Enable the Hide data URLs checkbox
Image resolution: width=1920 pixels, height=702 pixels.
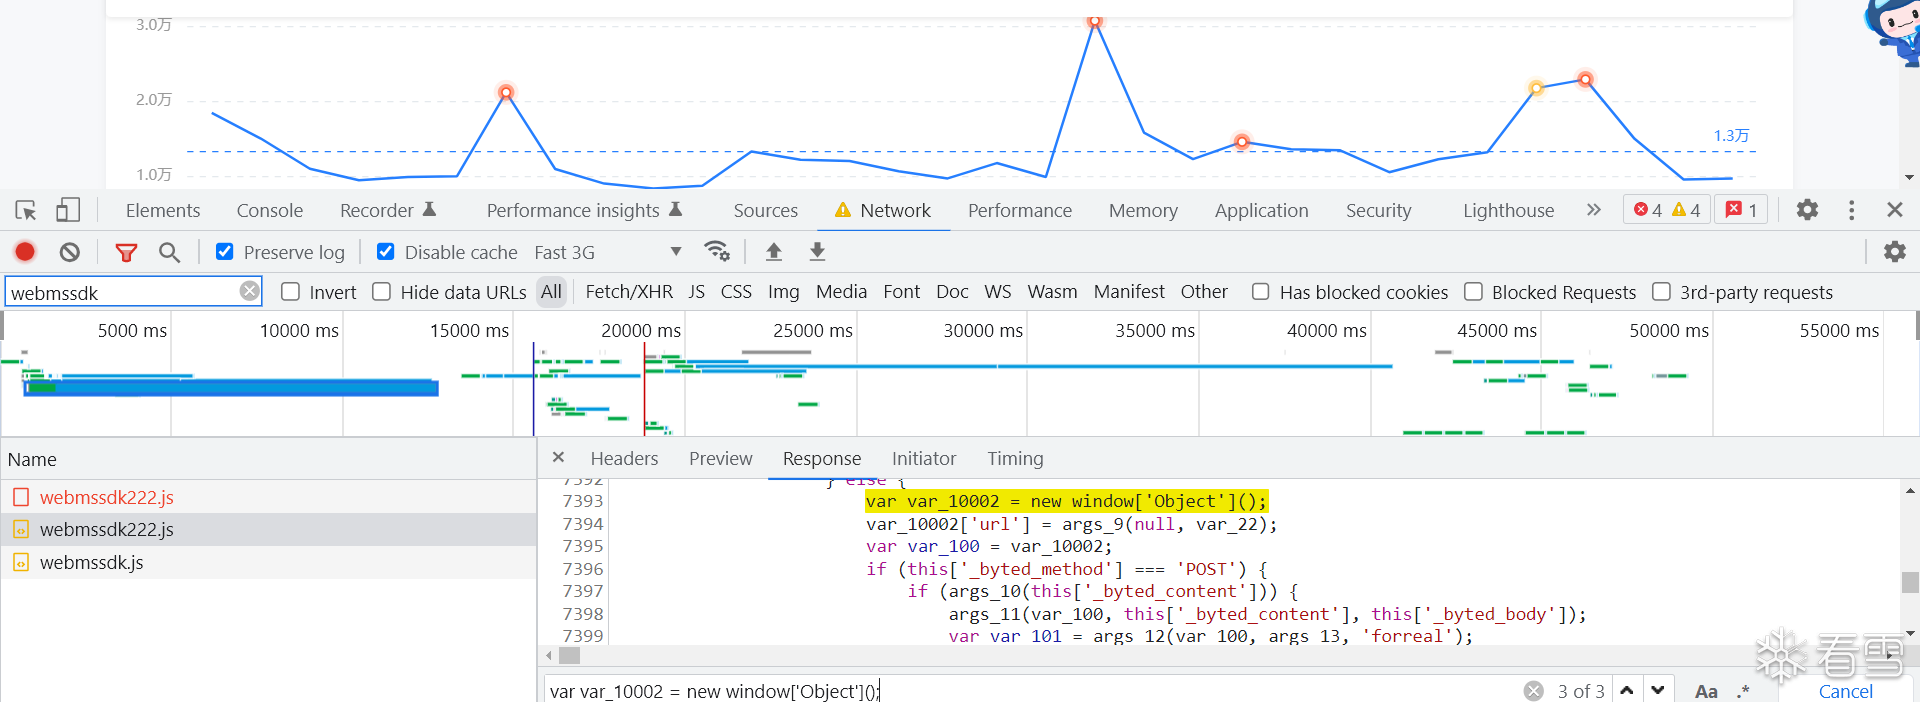(x=381, y=292)
